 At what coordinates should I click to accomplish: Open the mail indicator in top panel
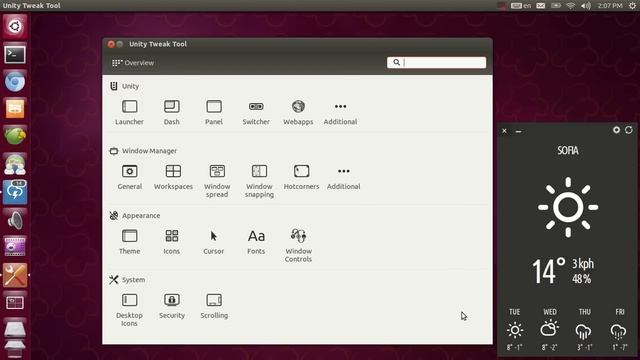[x=540, y=6]
